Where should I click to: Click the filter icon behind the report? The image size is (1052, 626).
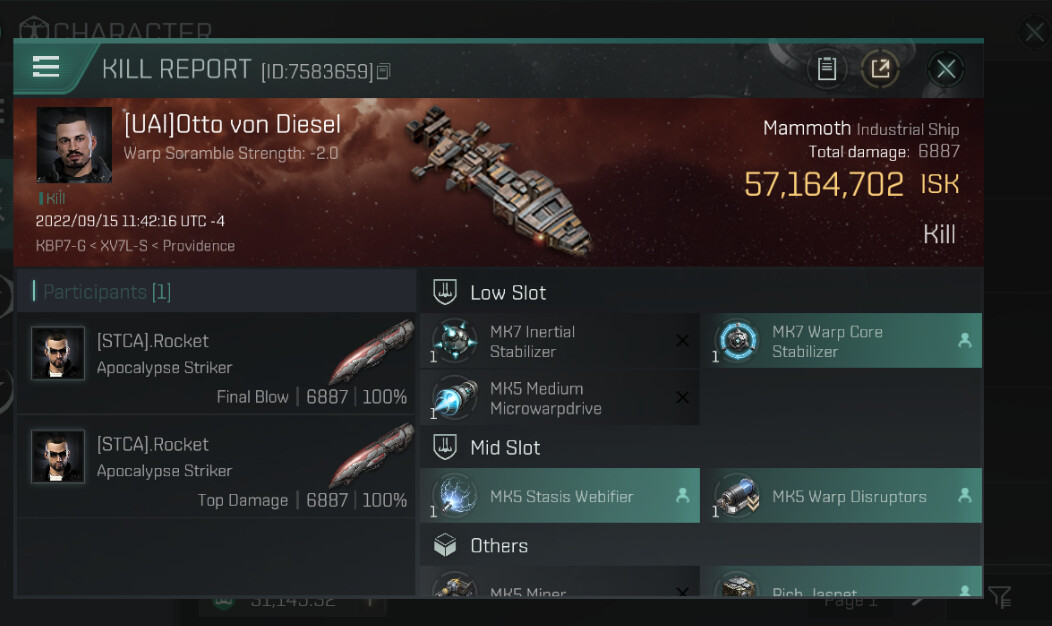(1000, 597)
